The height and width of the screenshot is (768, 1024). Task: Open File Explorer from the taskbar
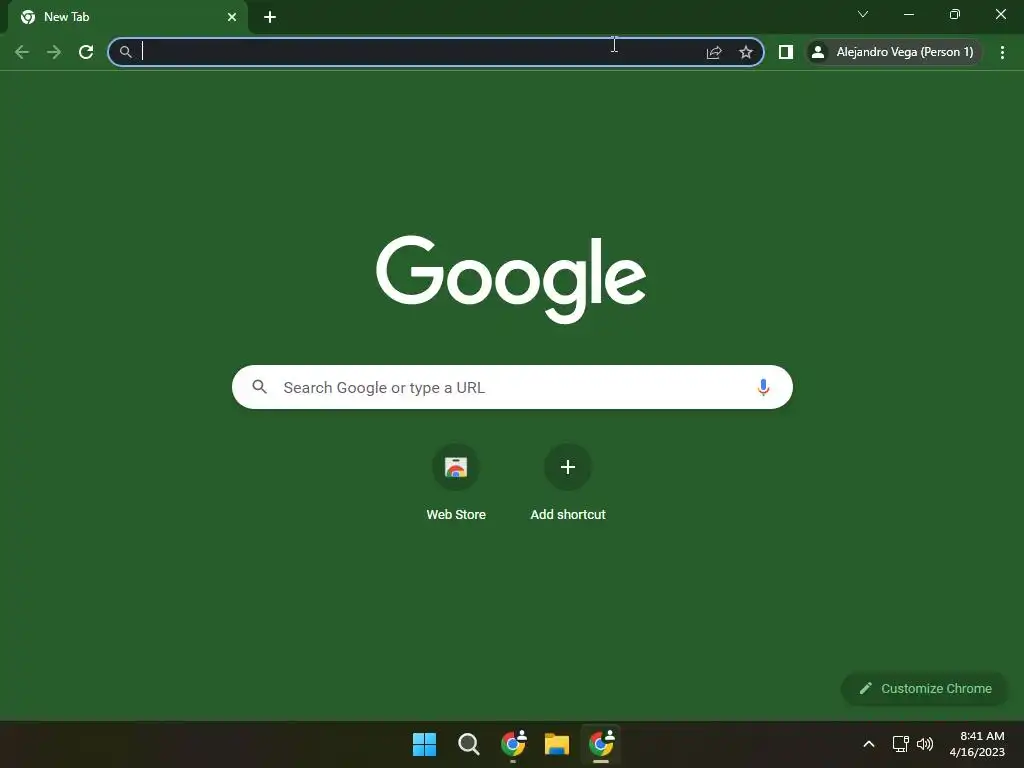point(557,744)
